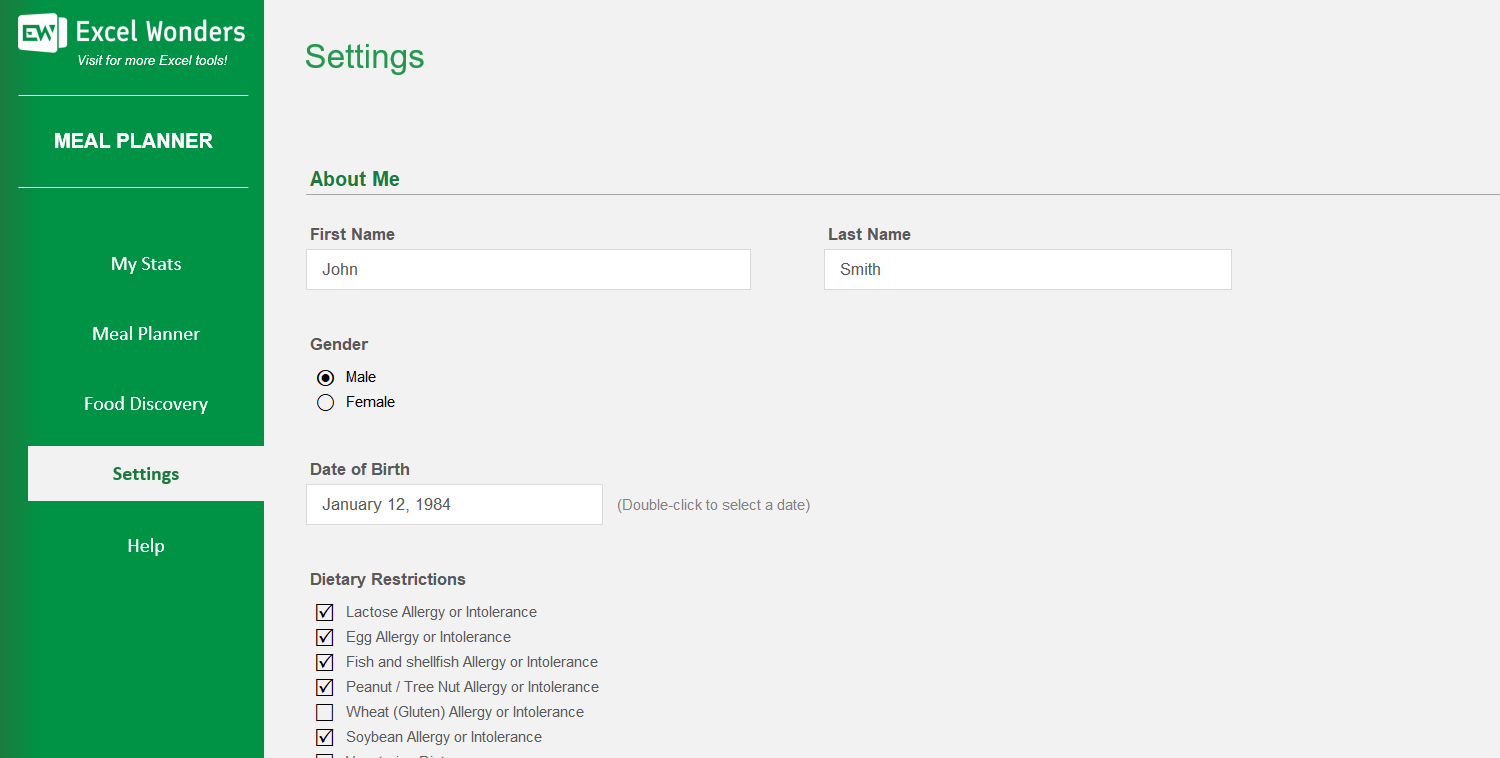Image resolution: width=1500 pixels, height=758 pixels.
Task: Select the Settings sidebar item
Action: [x=146, y=474]
